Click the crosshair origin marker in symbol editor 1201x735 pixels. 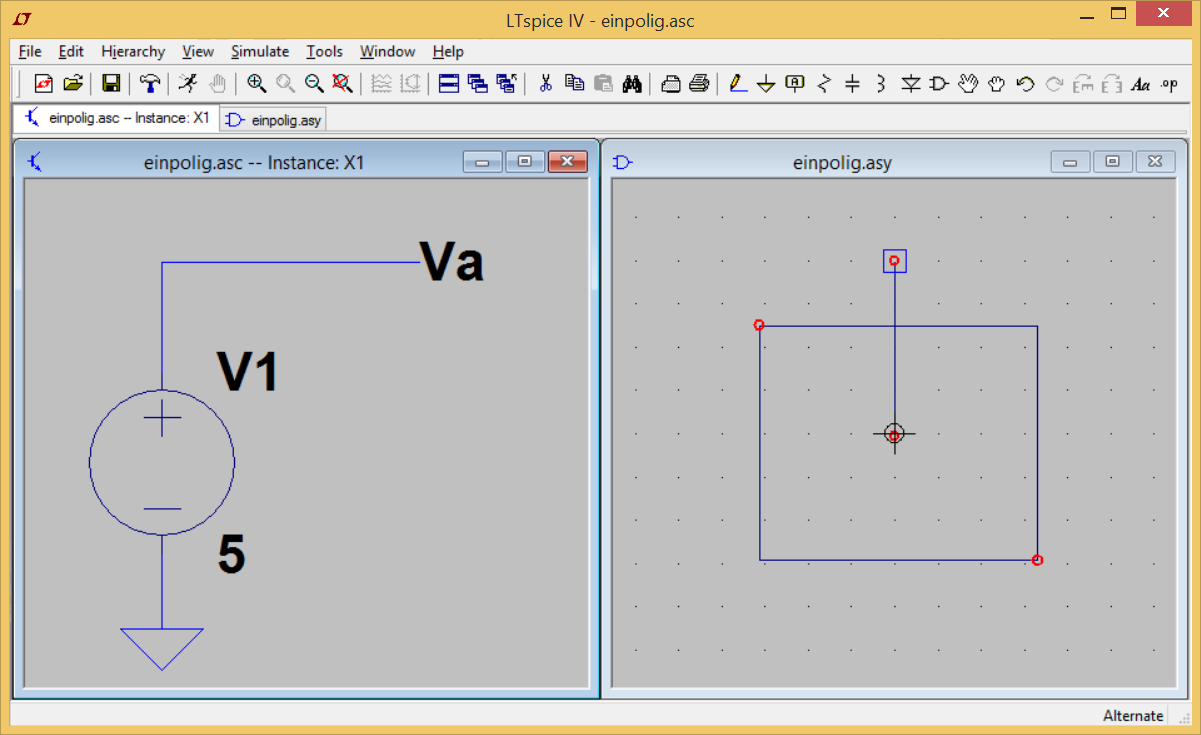895,433
